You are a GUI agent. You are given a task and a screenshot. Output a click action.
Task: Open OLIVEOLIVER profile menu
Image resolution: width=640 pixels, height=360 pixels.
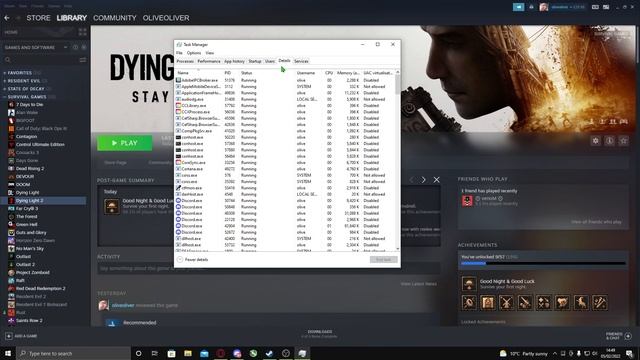tap(166, 18)
